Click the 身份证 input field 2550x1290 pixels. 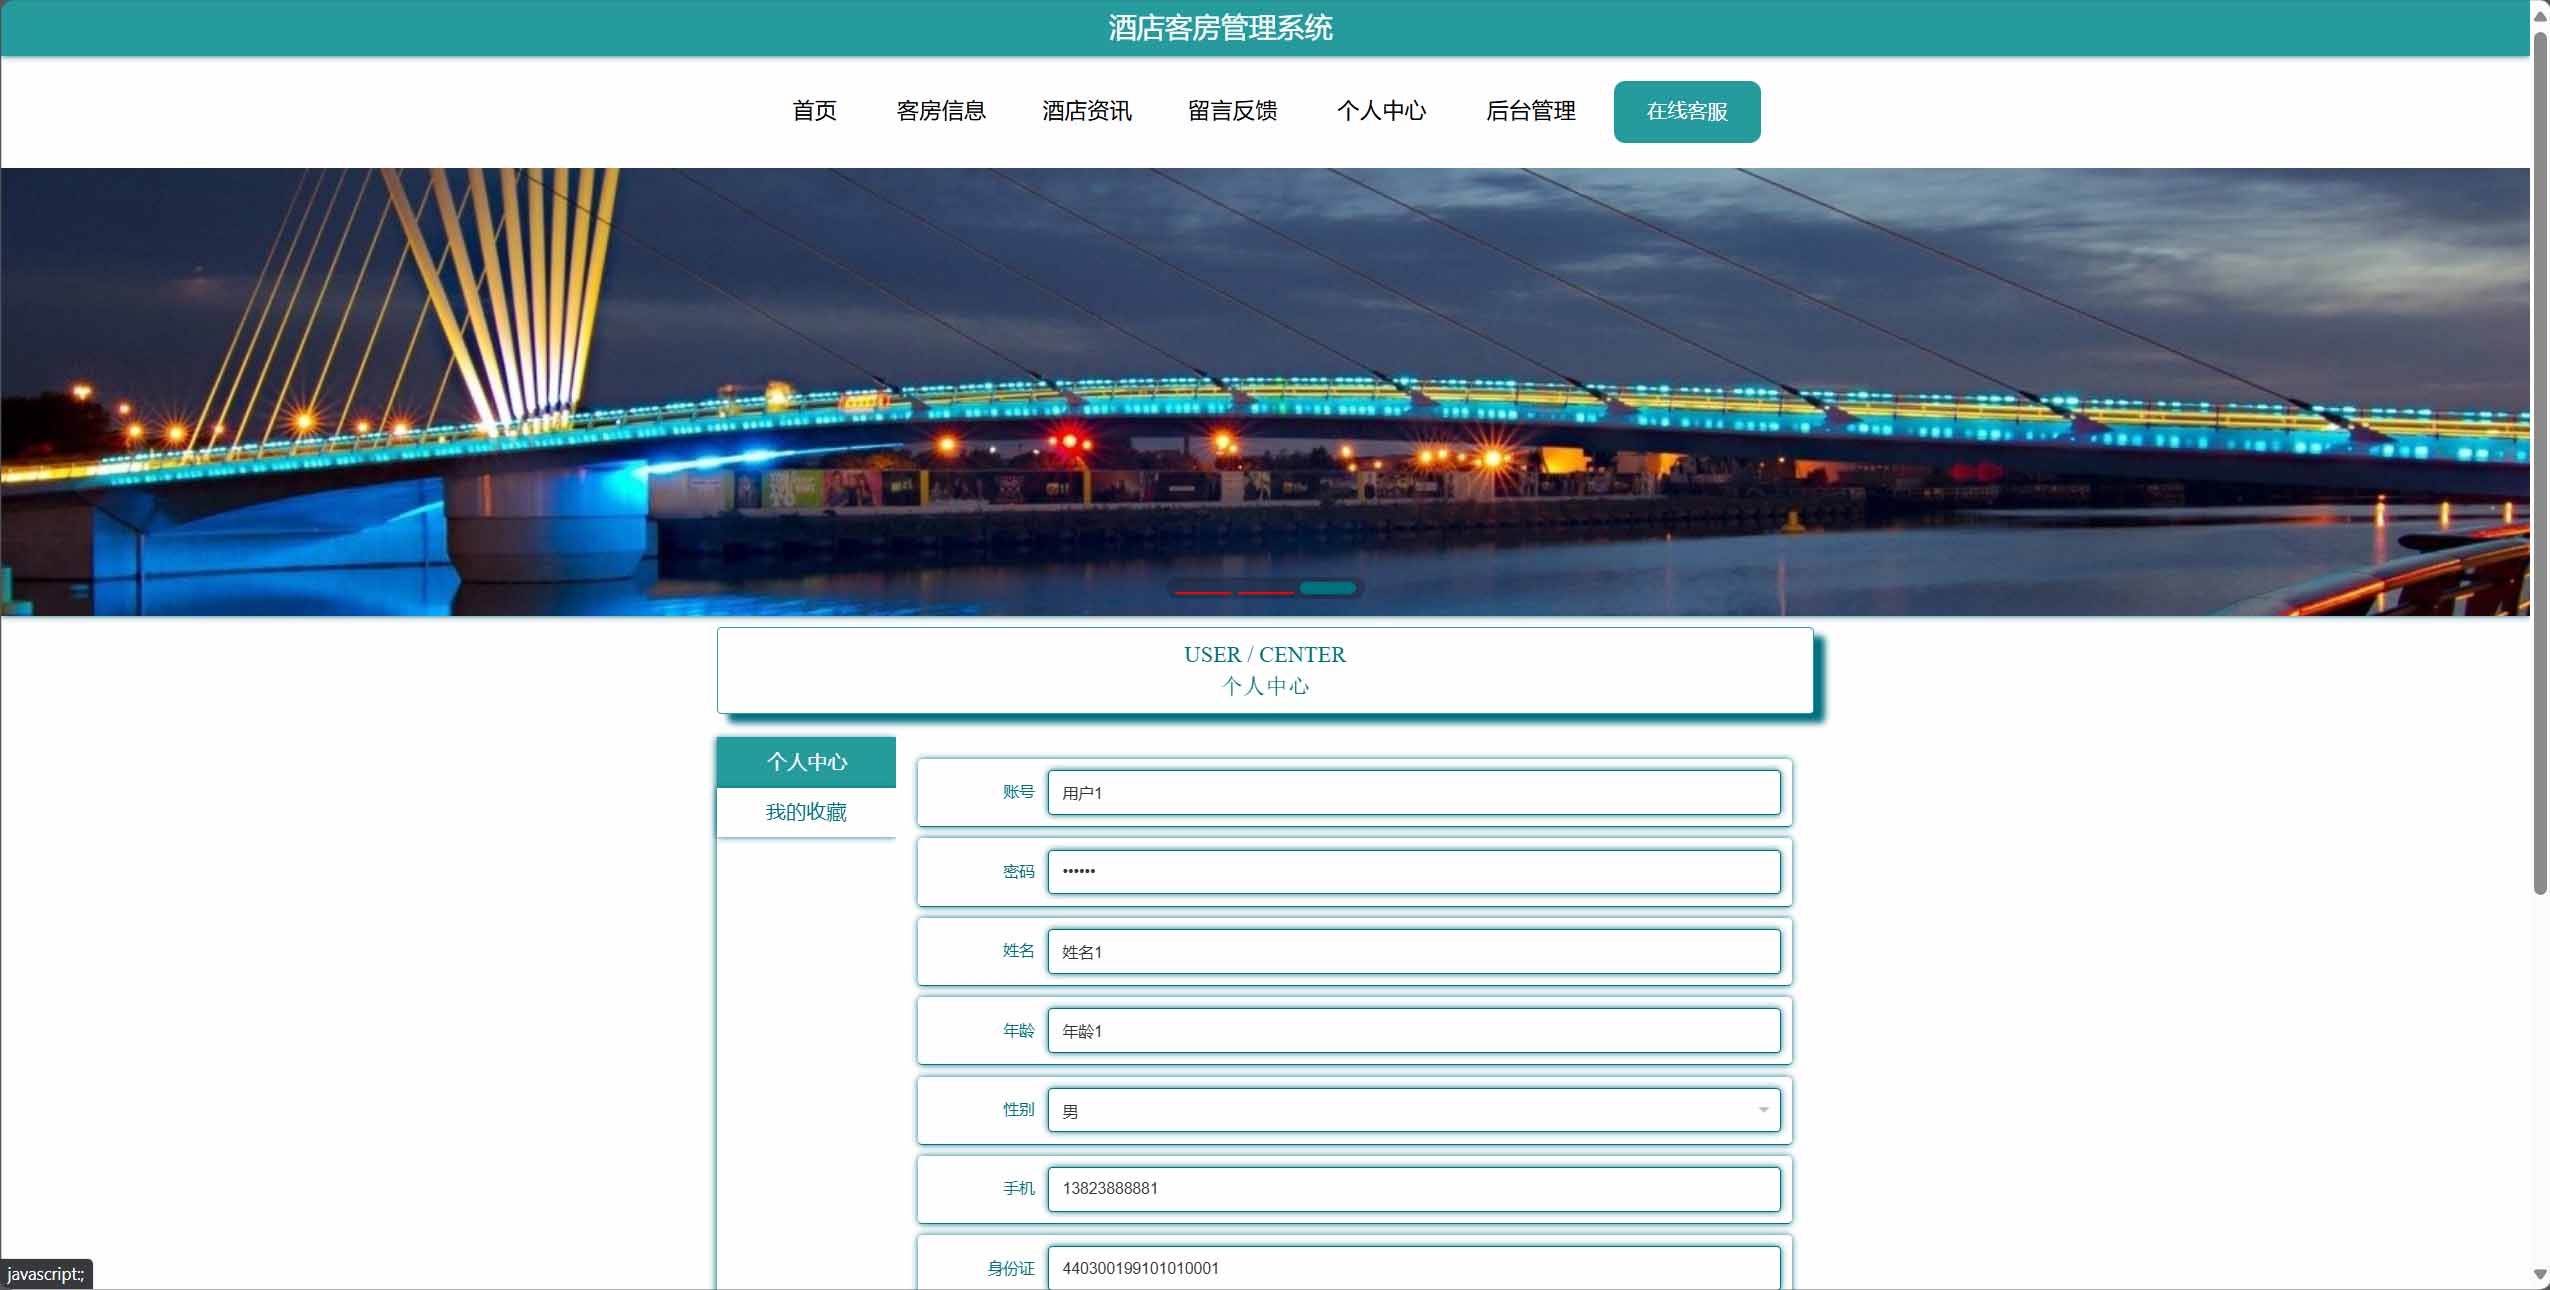coord(1414,1267)
